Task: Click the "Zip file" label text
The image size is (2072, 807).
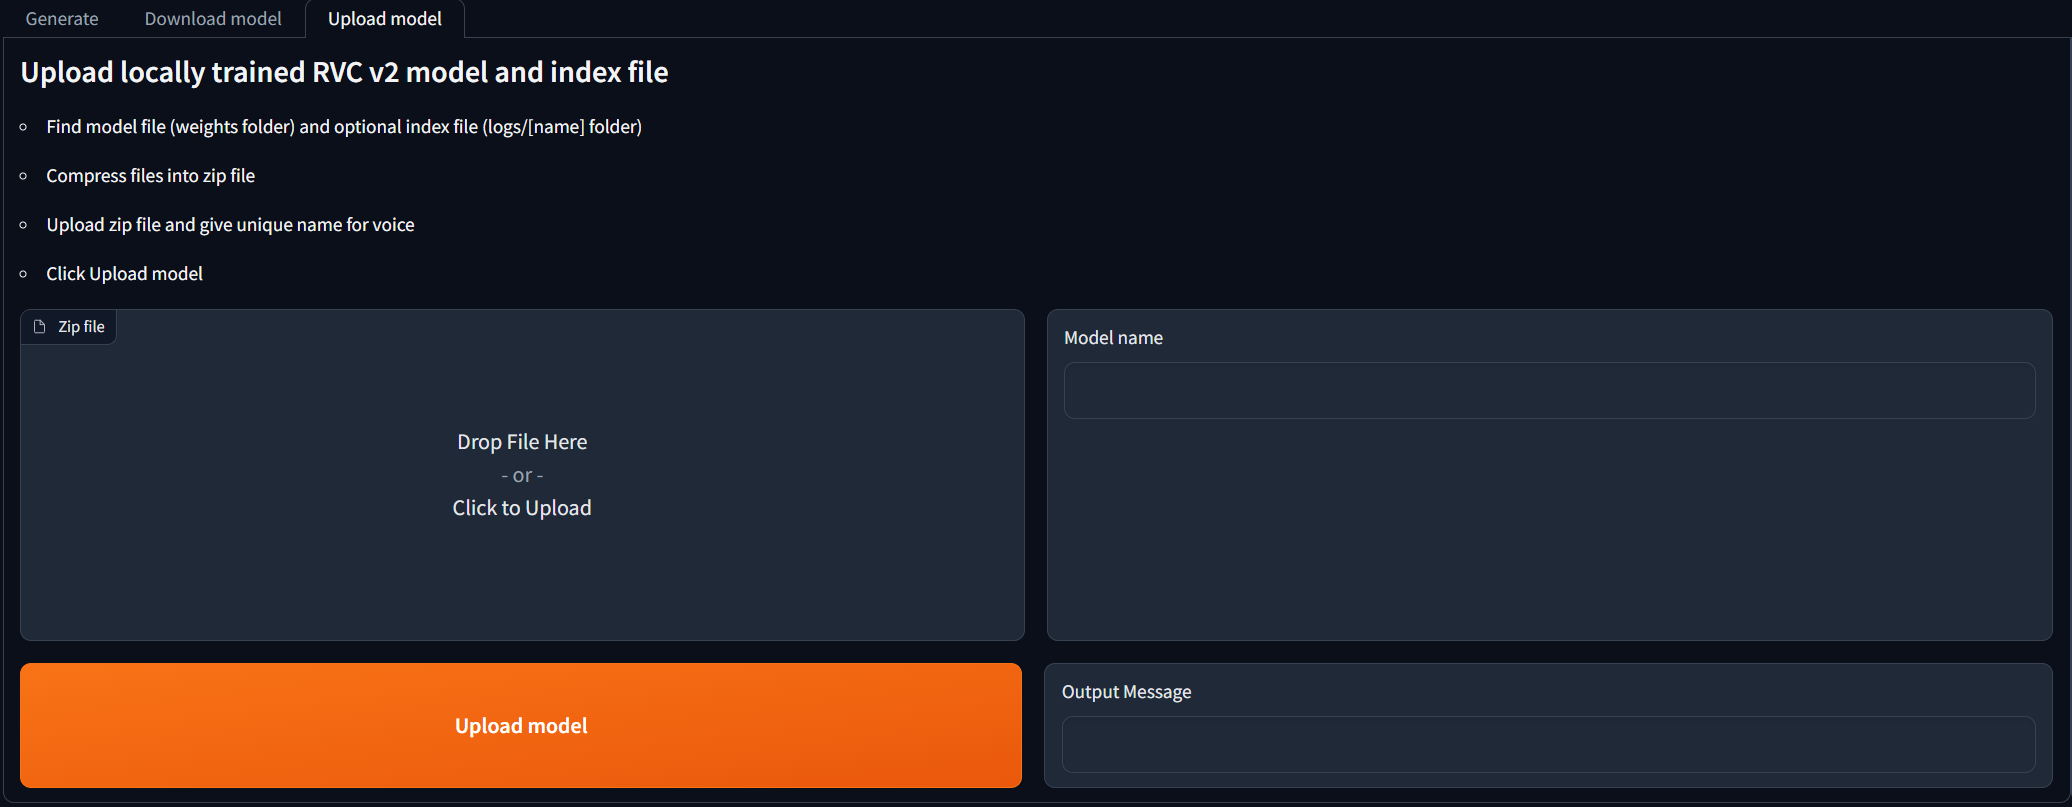Action: (x=81, y=327)
